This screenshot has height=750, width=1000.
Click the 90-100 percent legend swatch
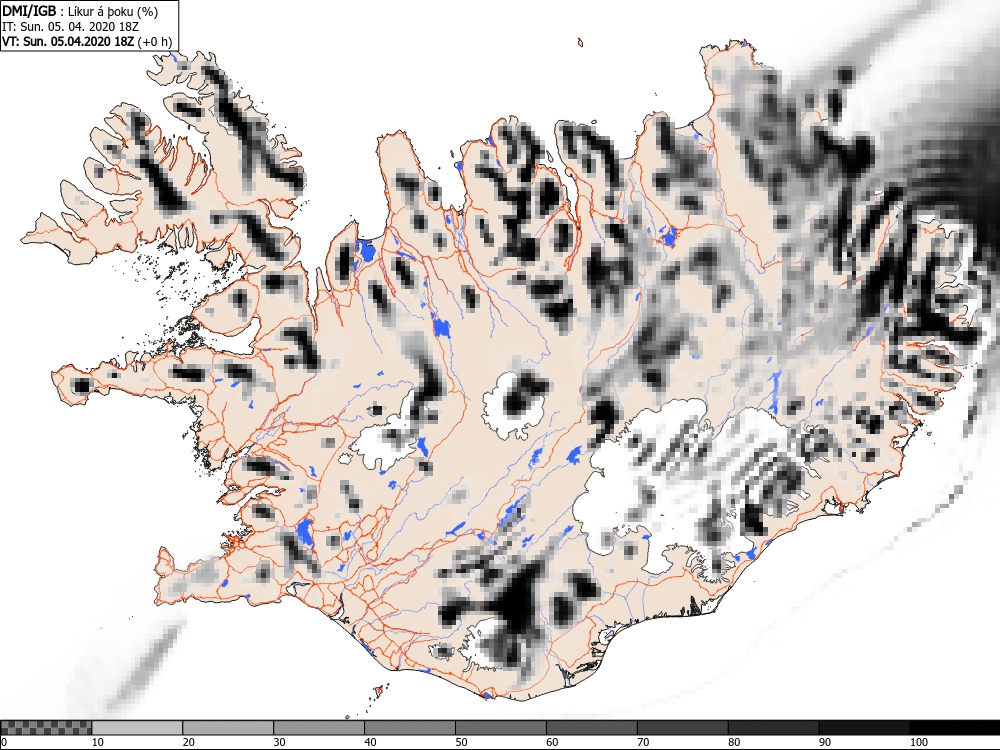point(864,728)
